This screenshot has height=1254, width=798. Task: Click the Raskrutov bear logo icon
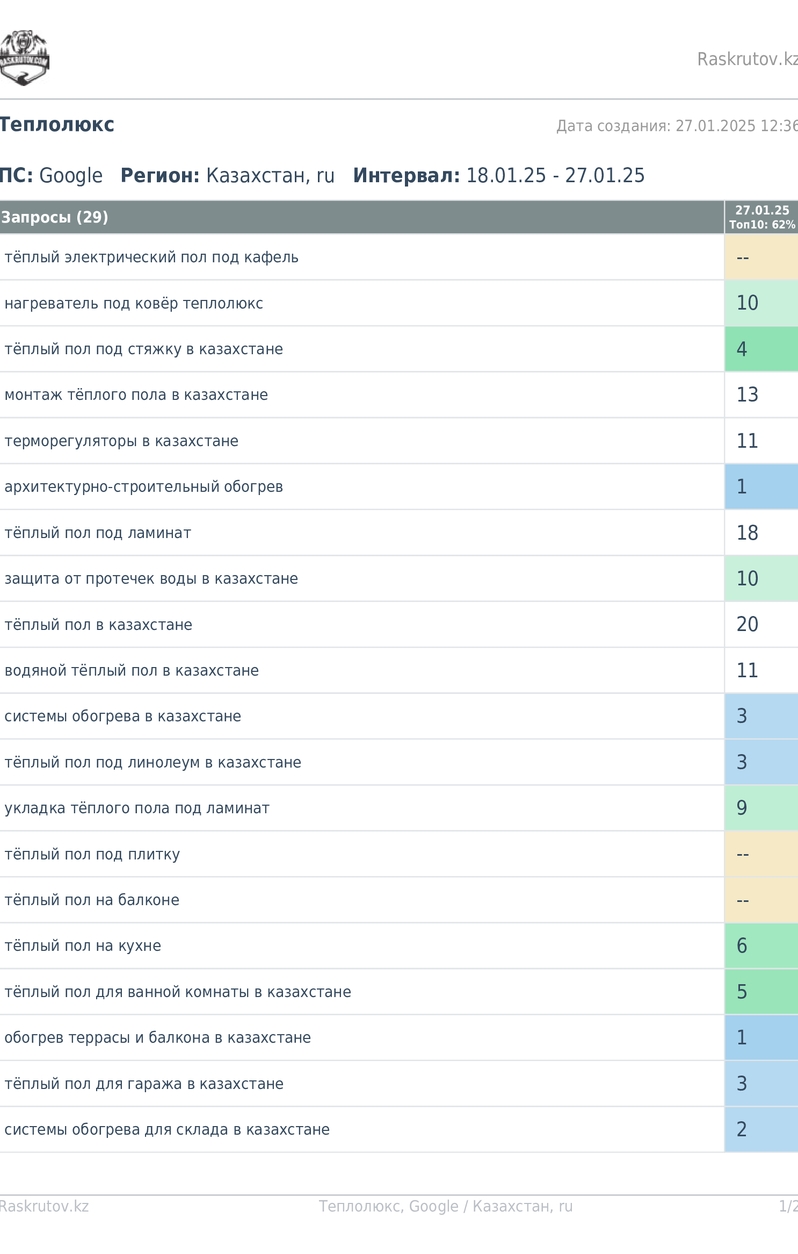pos(24,58)
